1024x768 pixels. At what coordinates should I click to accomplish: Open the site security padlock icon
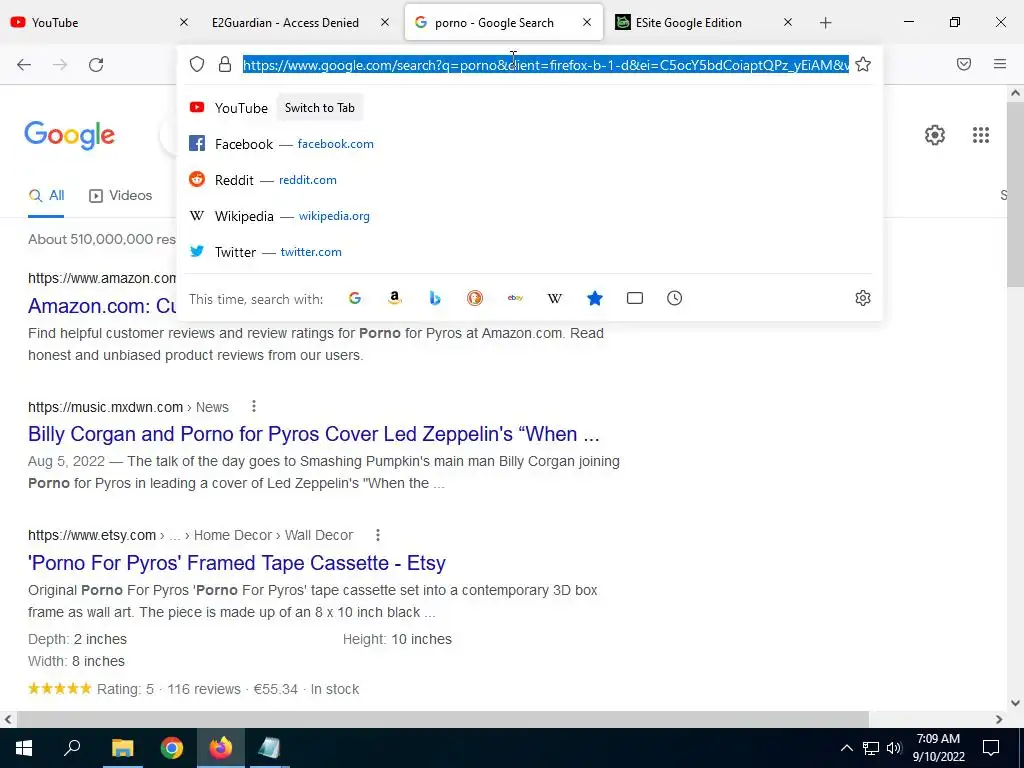coord(225,64)
